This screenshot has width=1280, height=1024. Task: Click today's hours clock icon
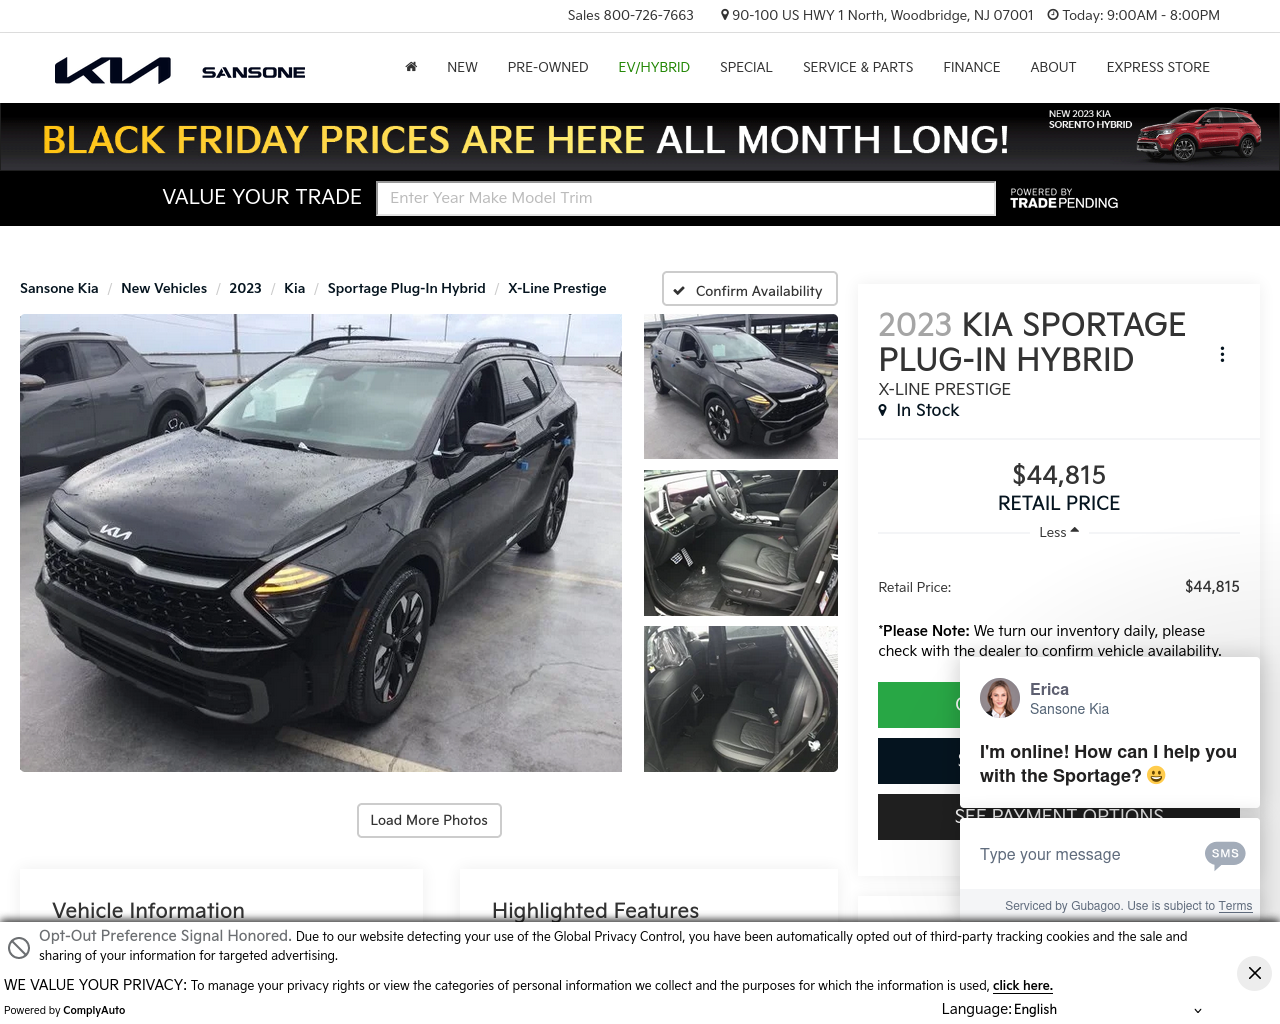tap(1053, 15)
